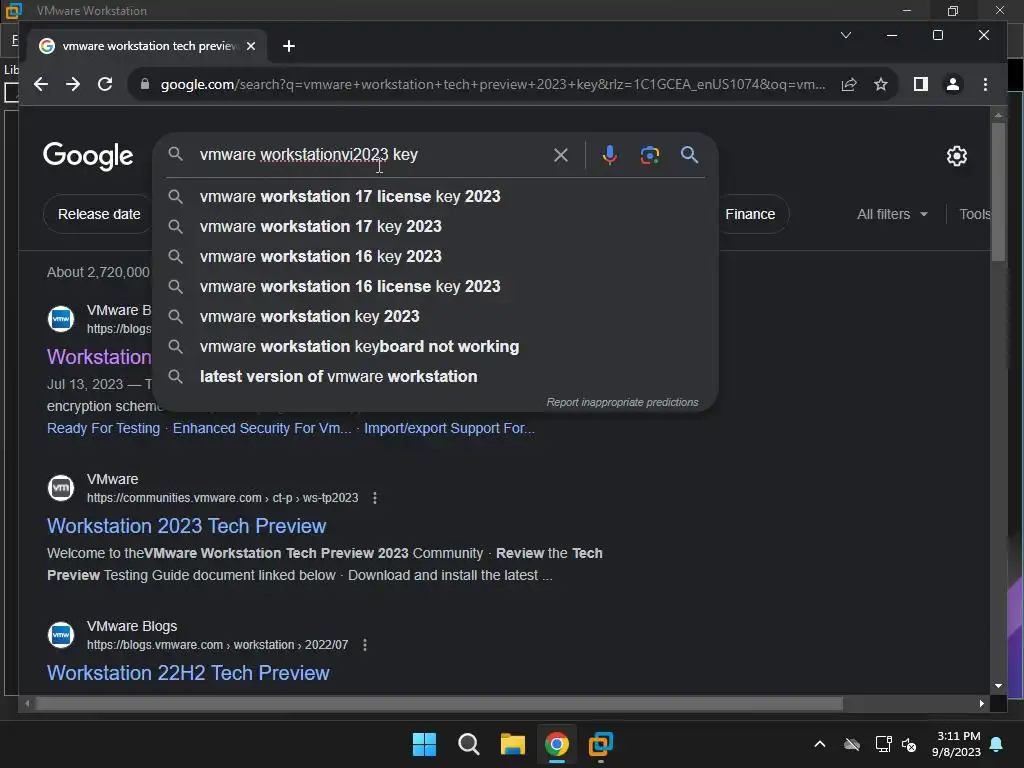Click the VMware Workstation taskbar icon

click(x=600, y=744)
